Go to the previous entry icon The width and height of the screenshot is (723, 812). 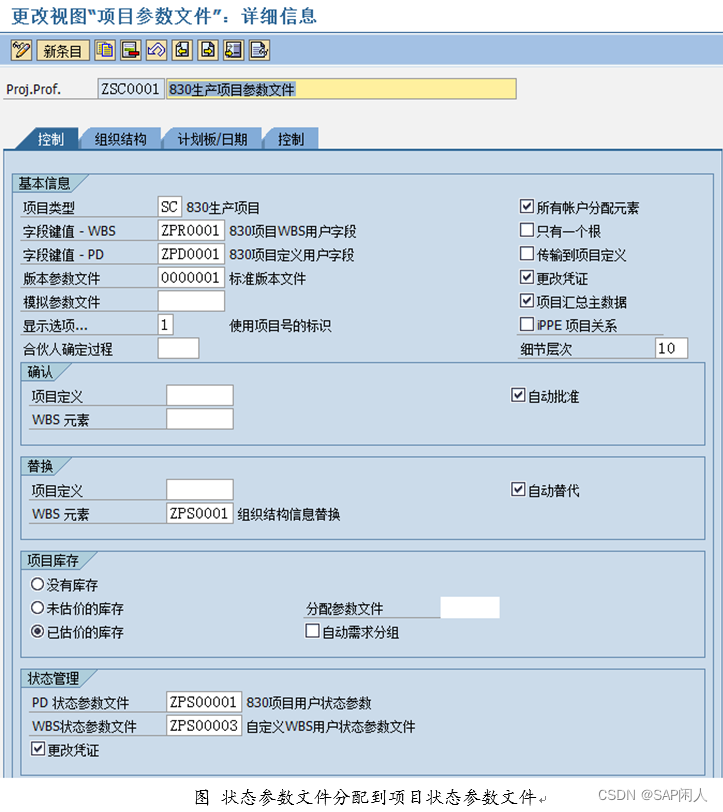point(182,50)
